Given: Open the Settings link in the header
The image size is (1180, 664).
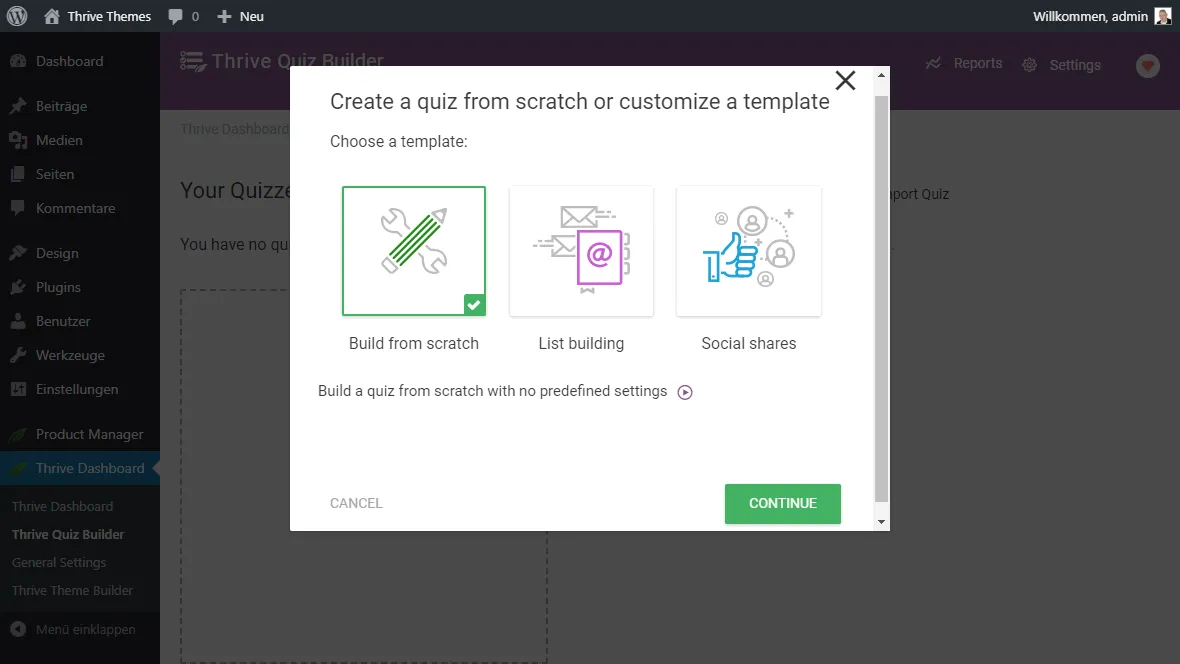Looking at the screenshot, I should point(1075,65).
